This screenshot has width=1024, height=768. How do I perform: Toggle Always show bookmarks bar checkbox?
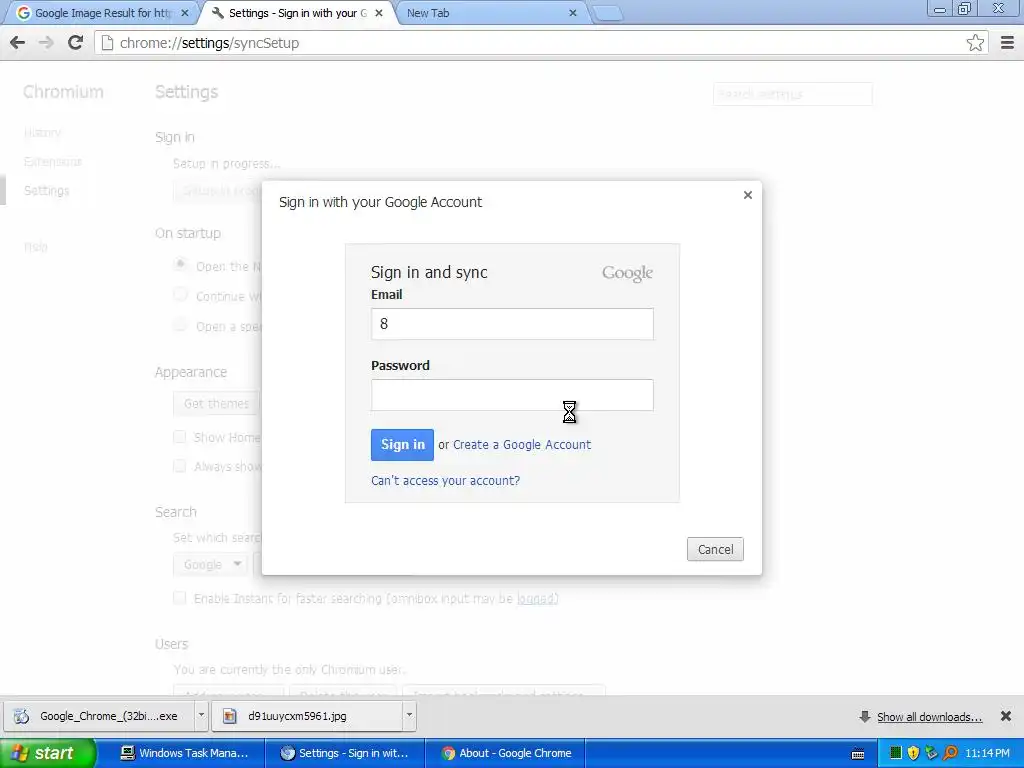[180, 466]
